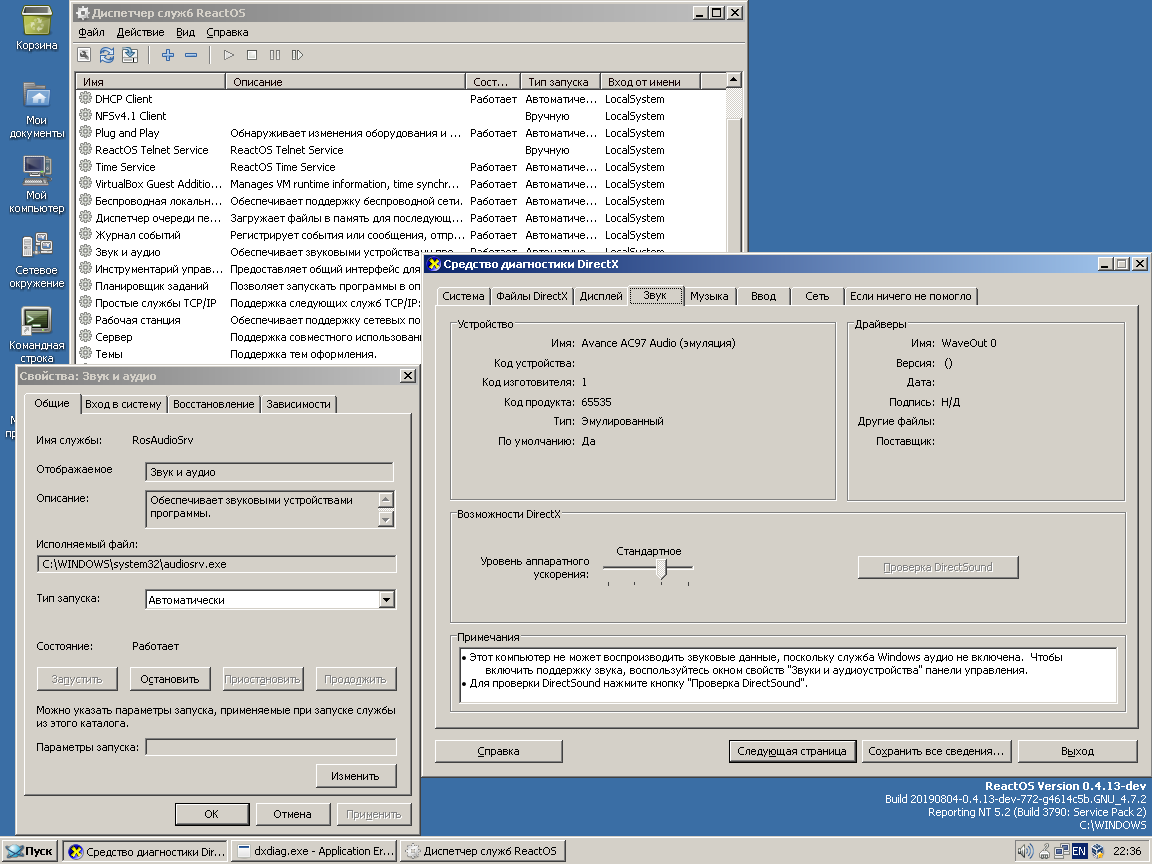Sort by the Описание column header
Screen dimensions: 1152x864
tap(345, 82)
